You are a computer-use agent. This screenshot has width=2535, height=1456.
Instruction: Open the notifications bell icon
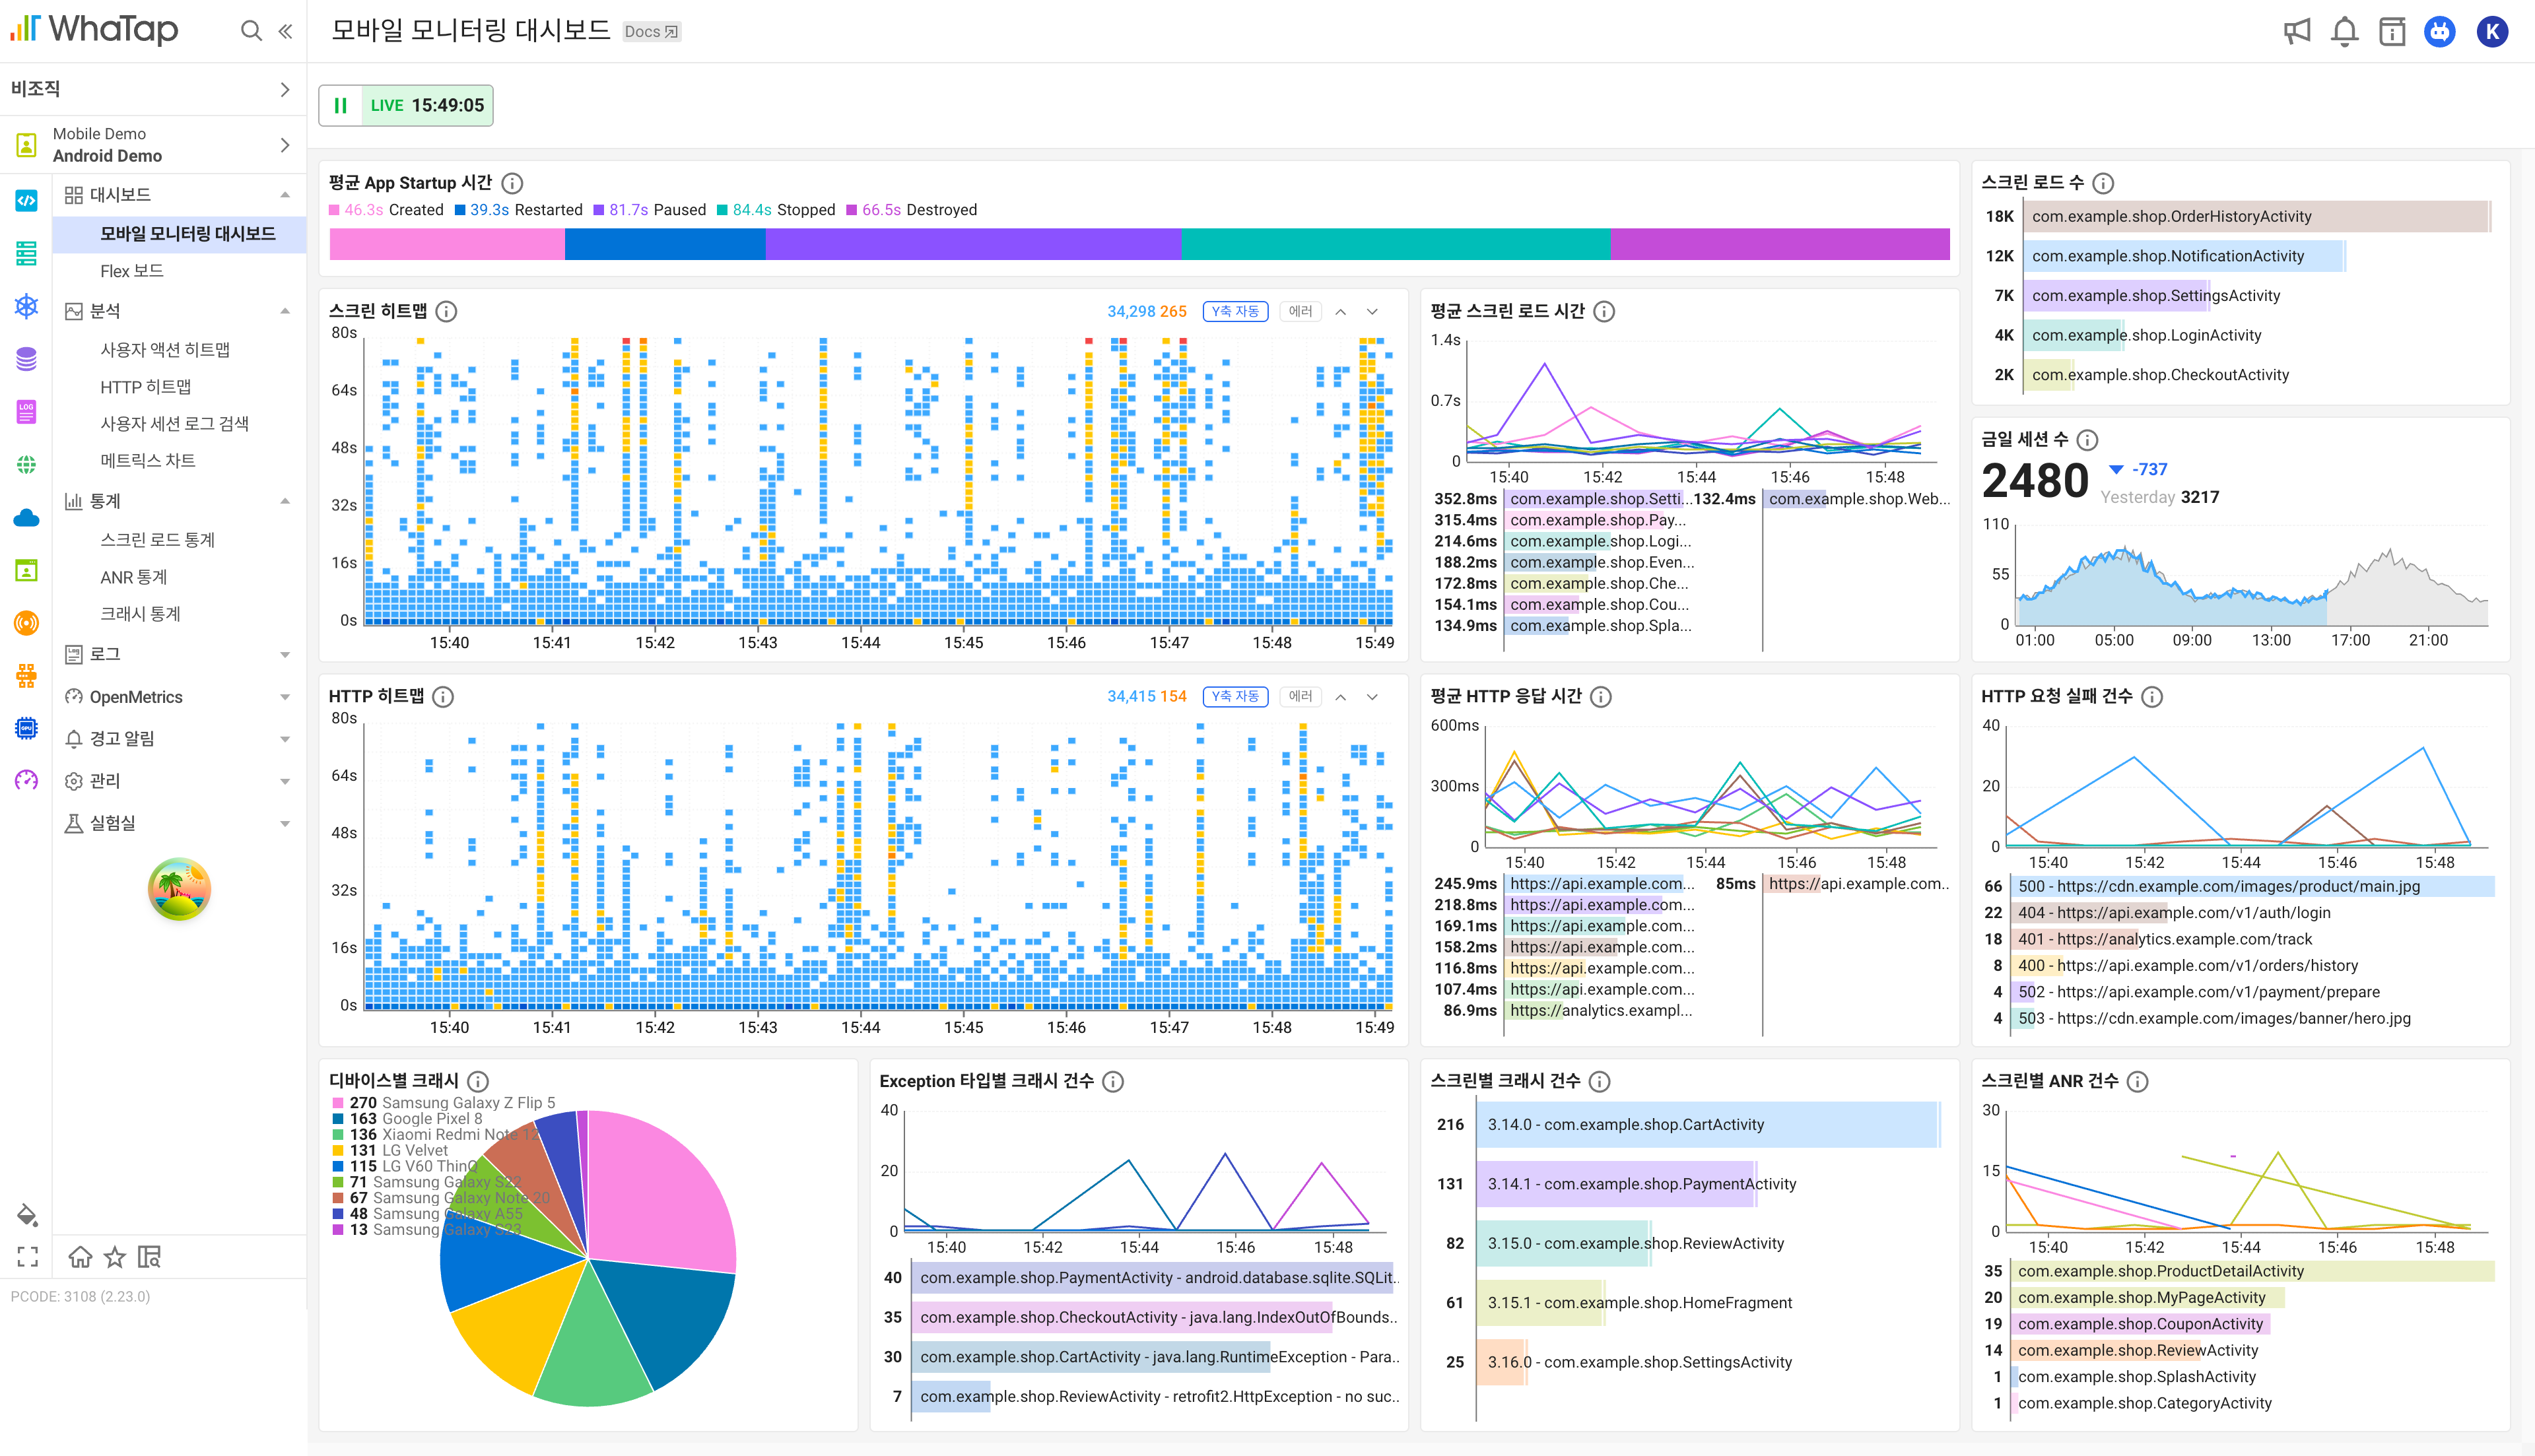(2344, 32)
